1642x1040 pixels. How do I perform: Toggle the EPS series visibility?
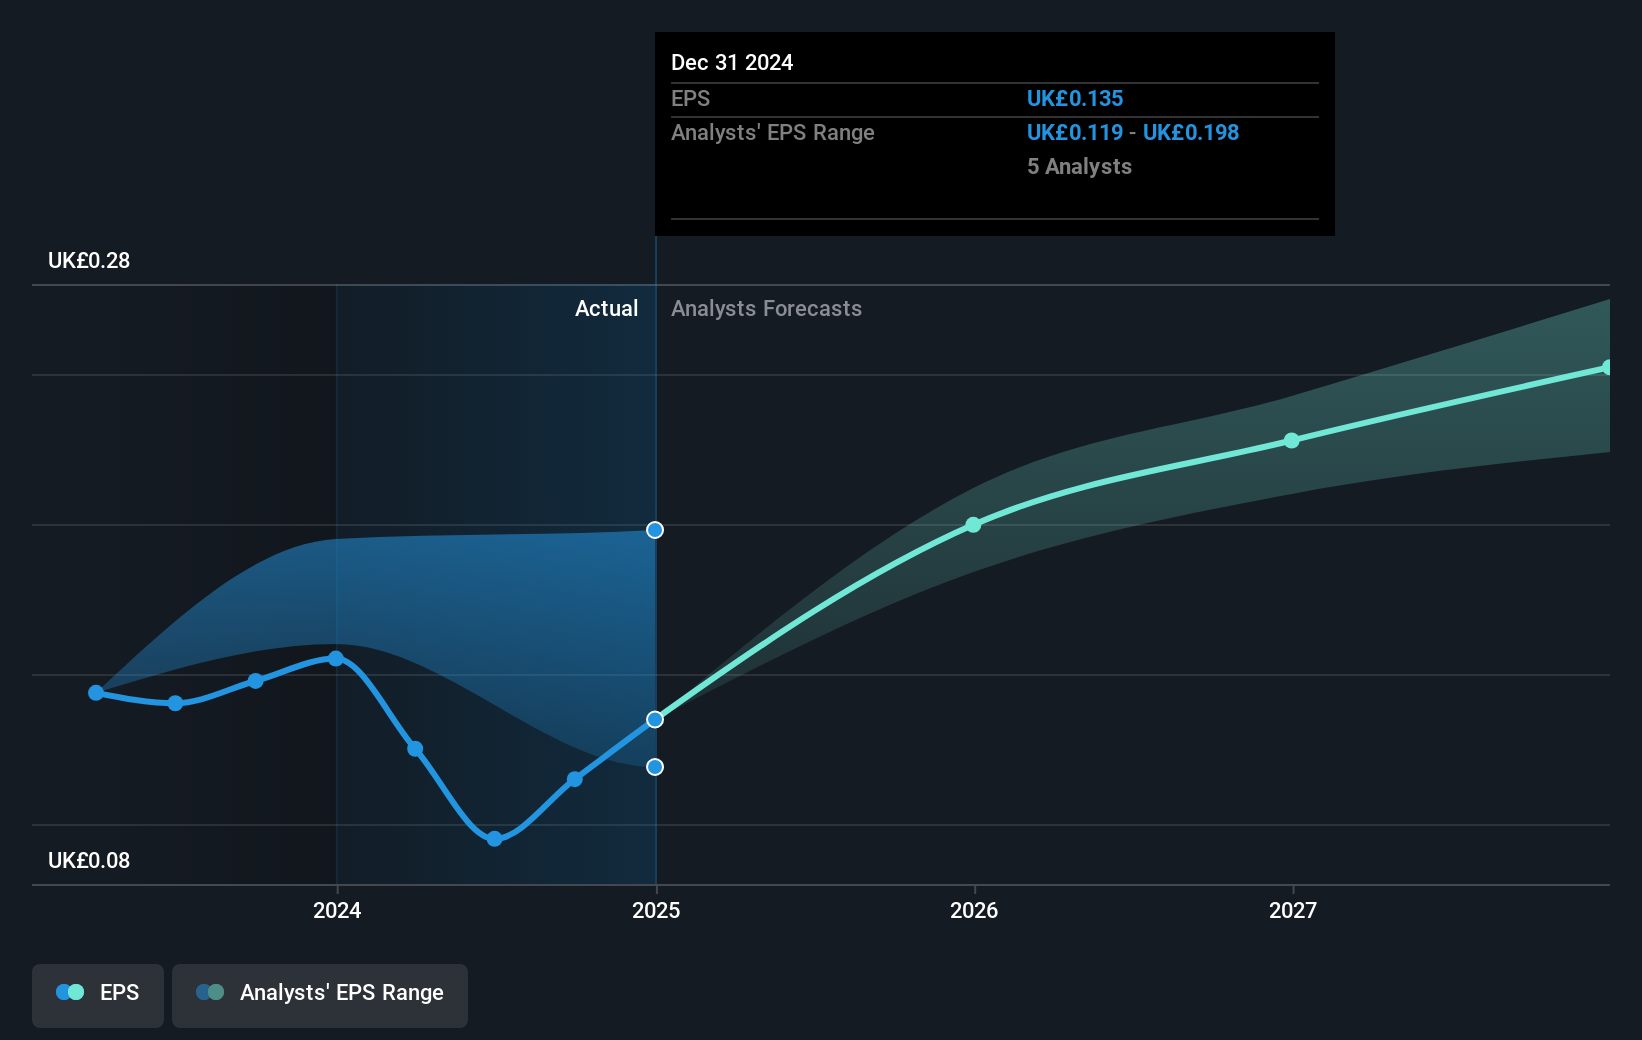pyautogui.click(x=97, y=994)
